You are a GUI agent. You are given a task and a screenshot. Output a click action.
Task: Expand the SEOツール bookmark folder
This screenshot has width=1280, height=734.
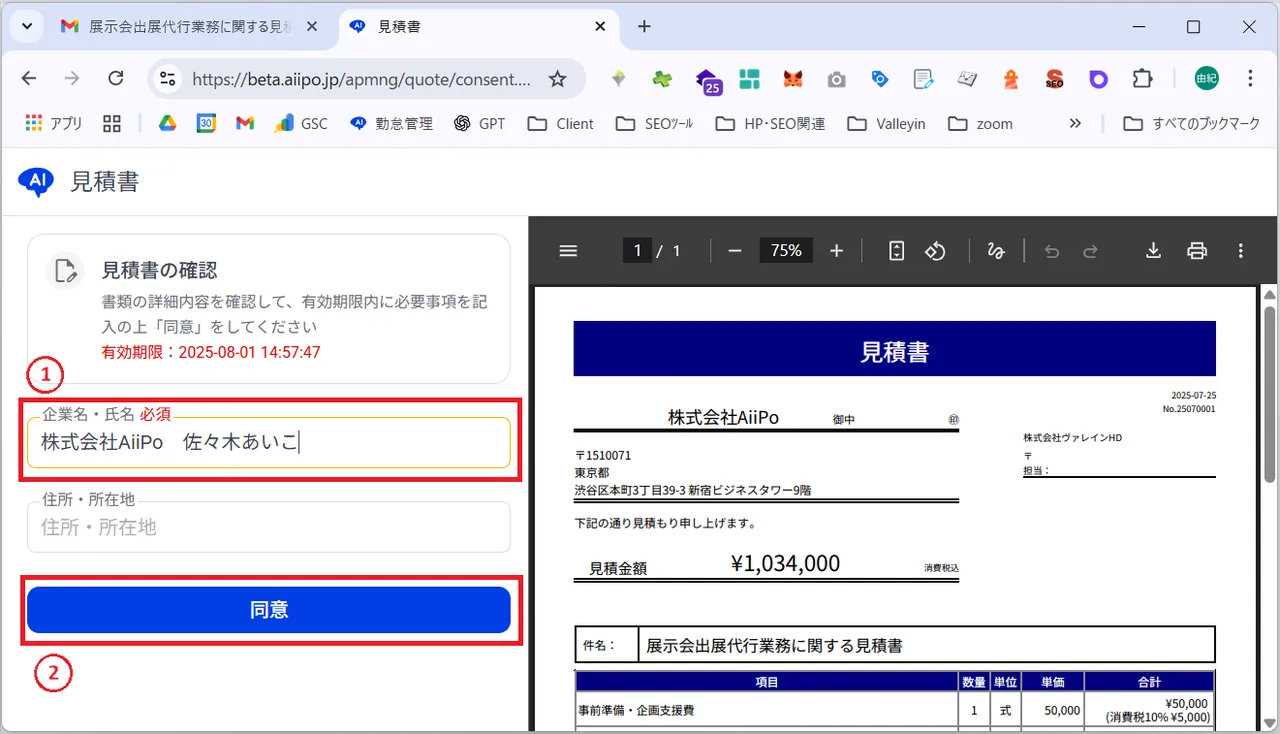pyautogui.click(x=654, y=123)
